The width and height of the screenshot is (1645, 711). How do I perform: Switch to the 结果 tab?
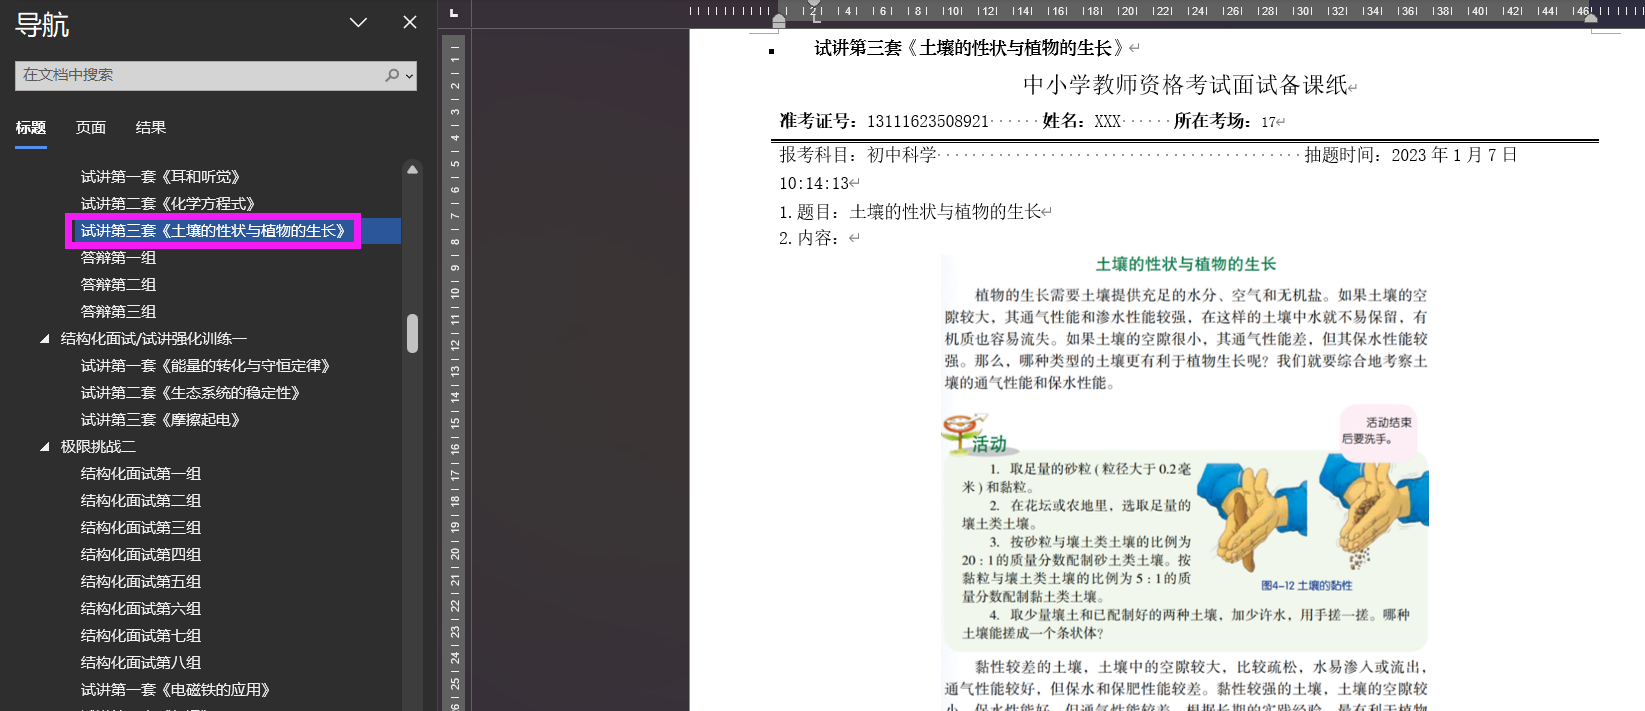tap(151, 128)
